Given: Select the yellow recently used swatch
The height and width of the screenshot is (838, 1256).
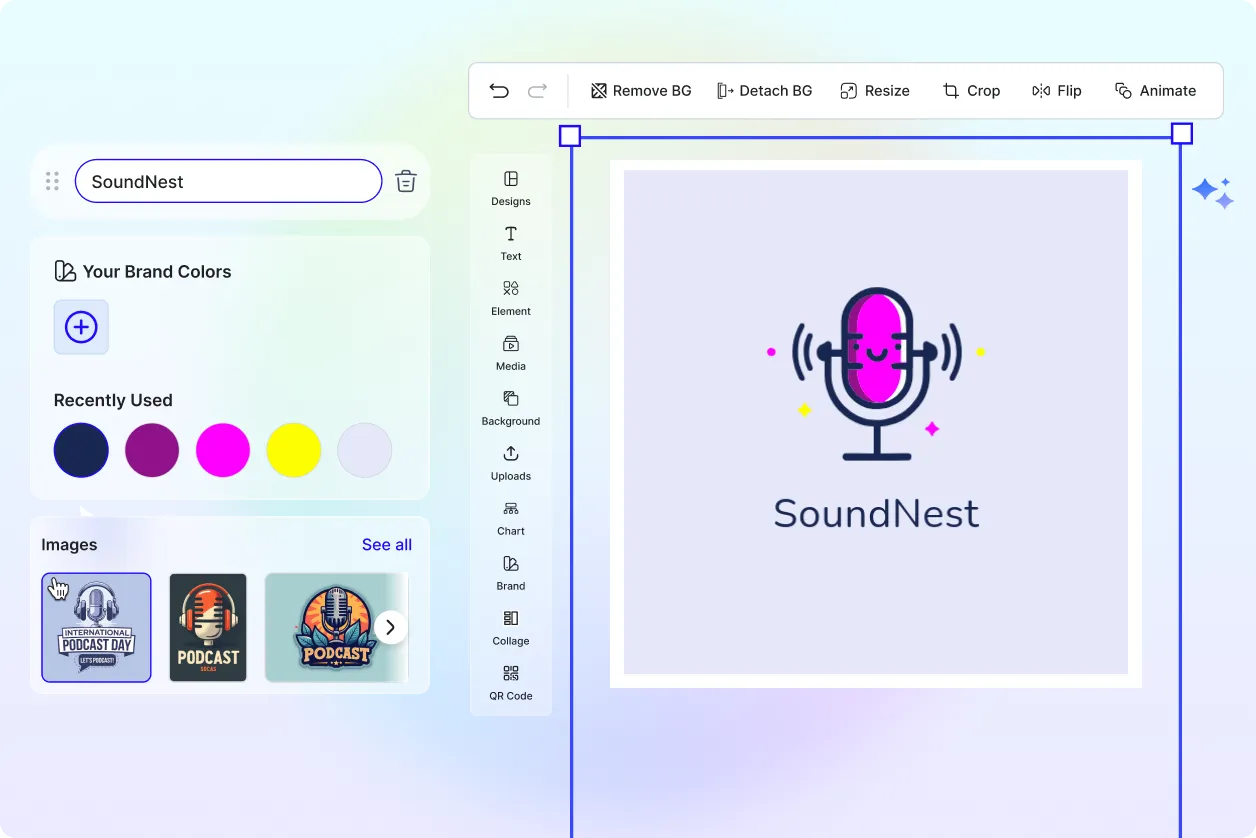Looking at the screenshot, I should coord(294,450).
